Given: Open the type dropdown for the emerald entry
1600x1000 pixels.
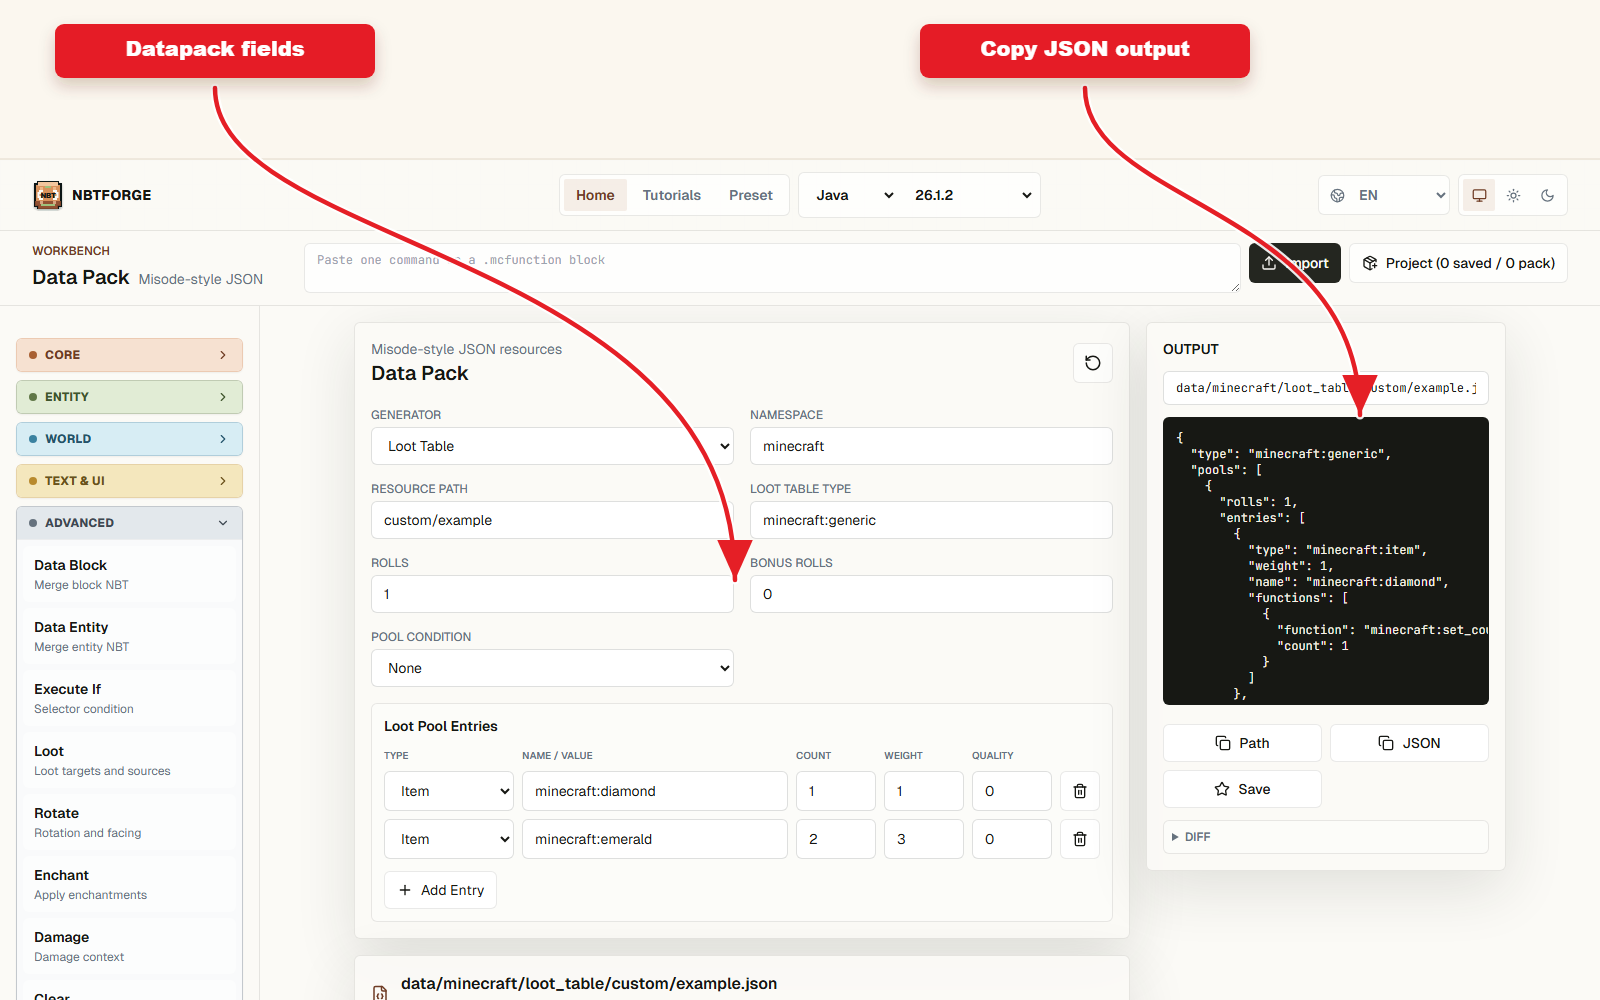Looking at the screenshot, I should click(449, 839).
